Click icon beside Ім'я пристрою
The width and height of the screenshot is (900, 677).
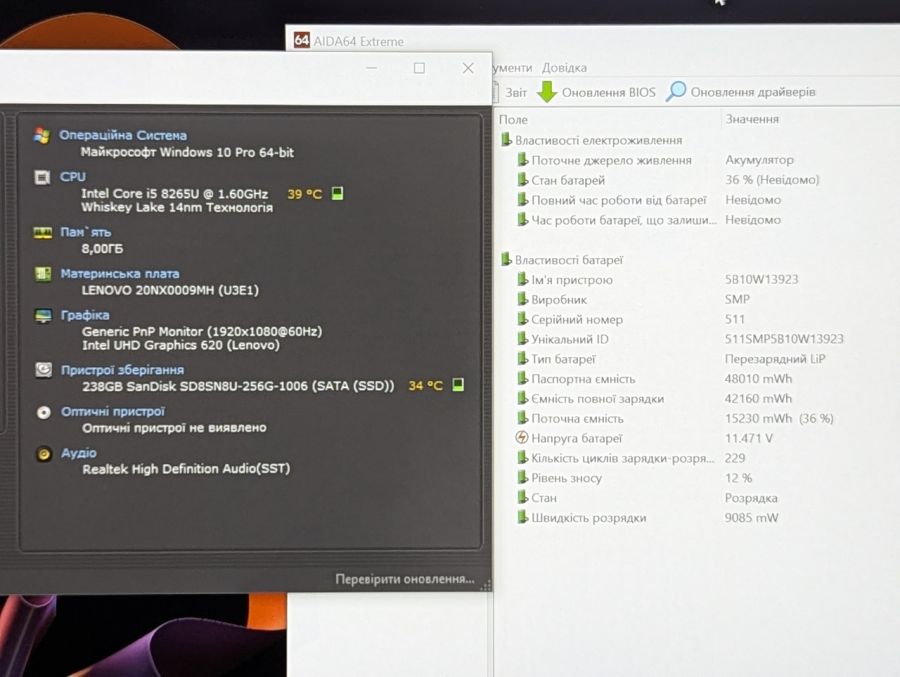(x=522, y=279)
